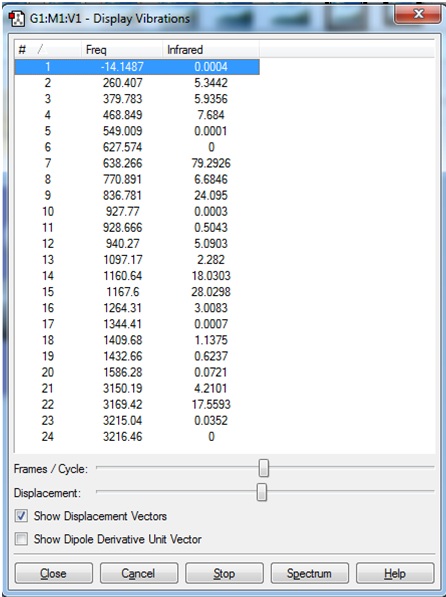Select mode 19 with frequency 1432.66
The image size is (446, 597).
pos(137,356)
